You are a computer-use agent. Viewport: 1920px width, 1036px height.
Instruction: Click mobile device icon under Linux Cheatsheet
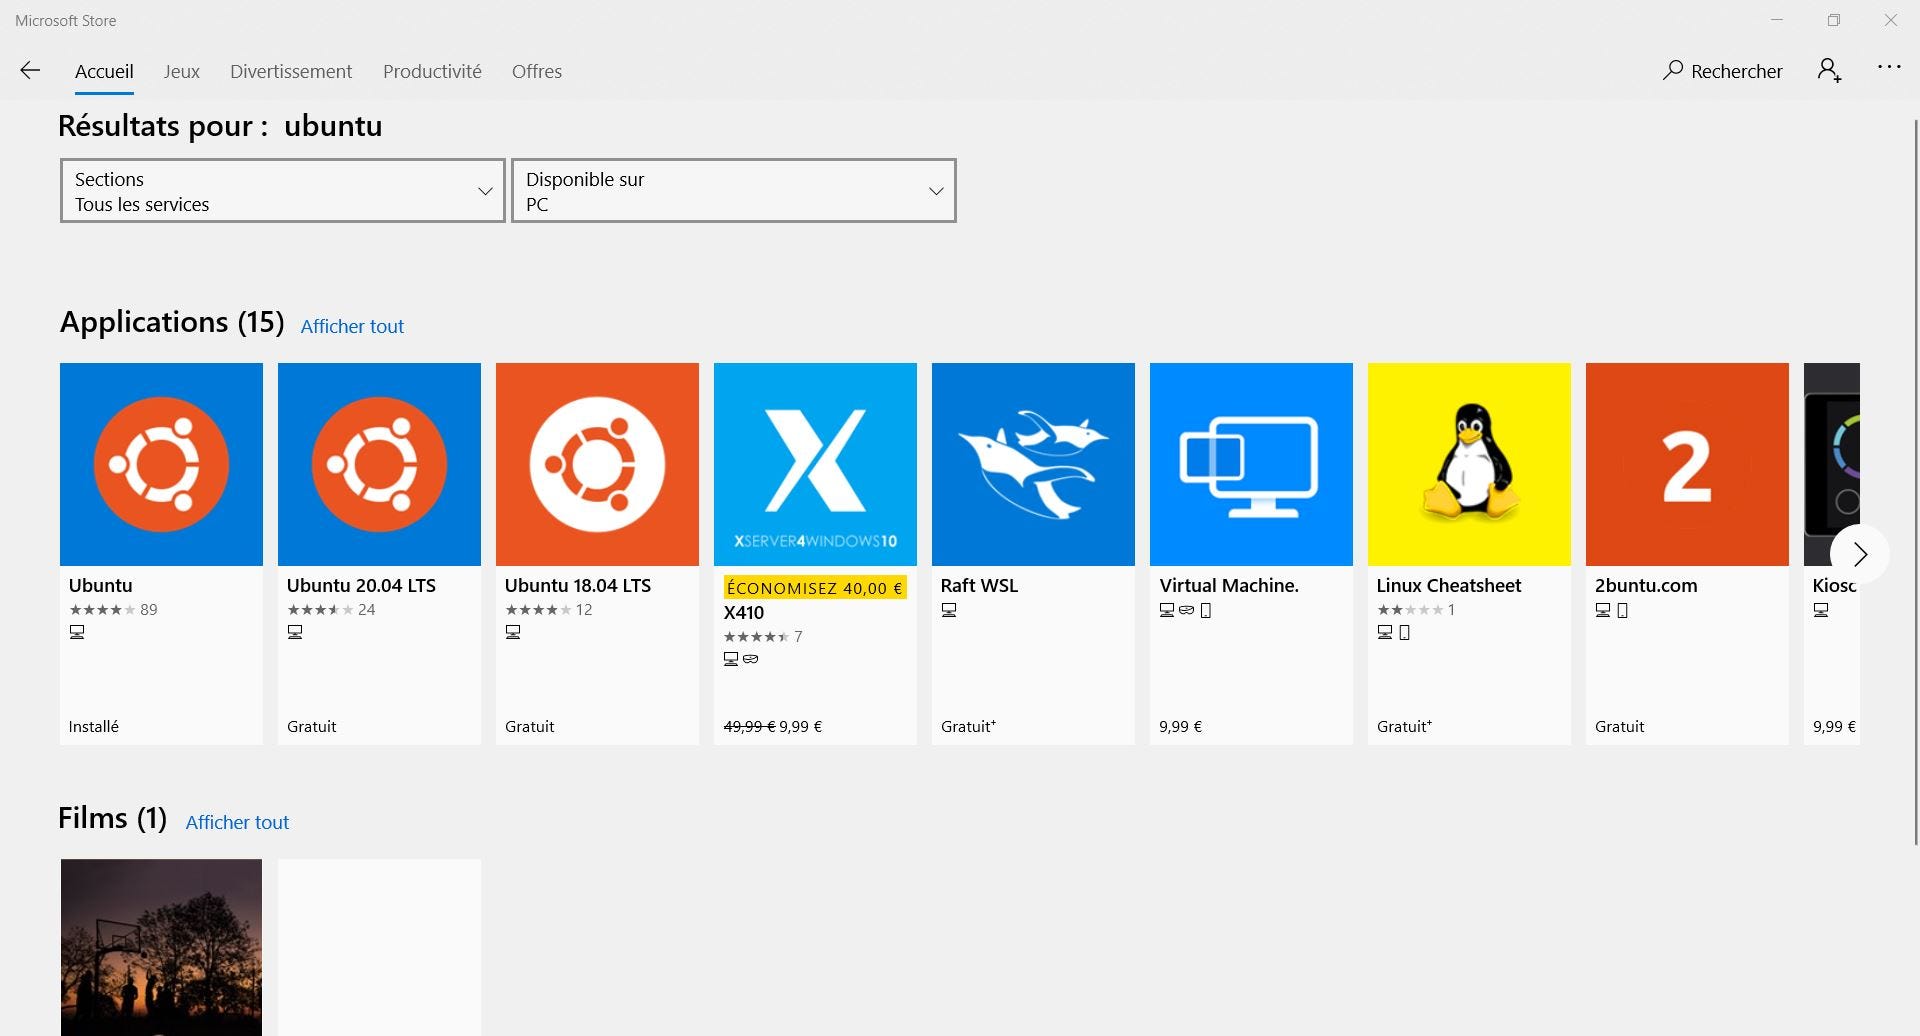pos(1404,632)
